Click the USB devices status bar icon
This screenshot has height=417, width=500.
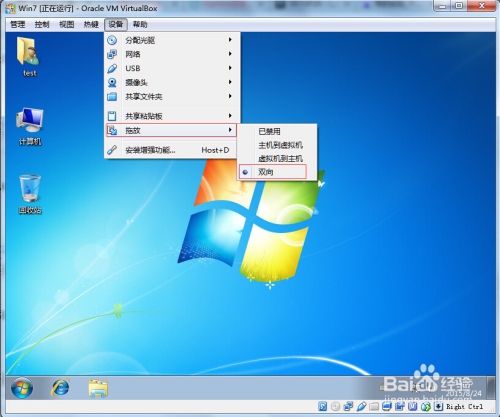[361, 406]
